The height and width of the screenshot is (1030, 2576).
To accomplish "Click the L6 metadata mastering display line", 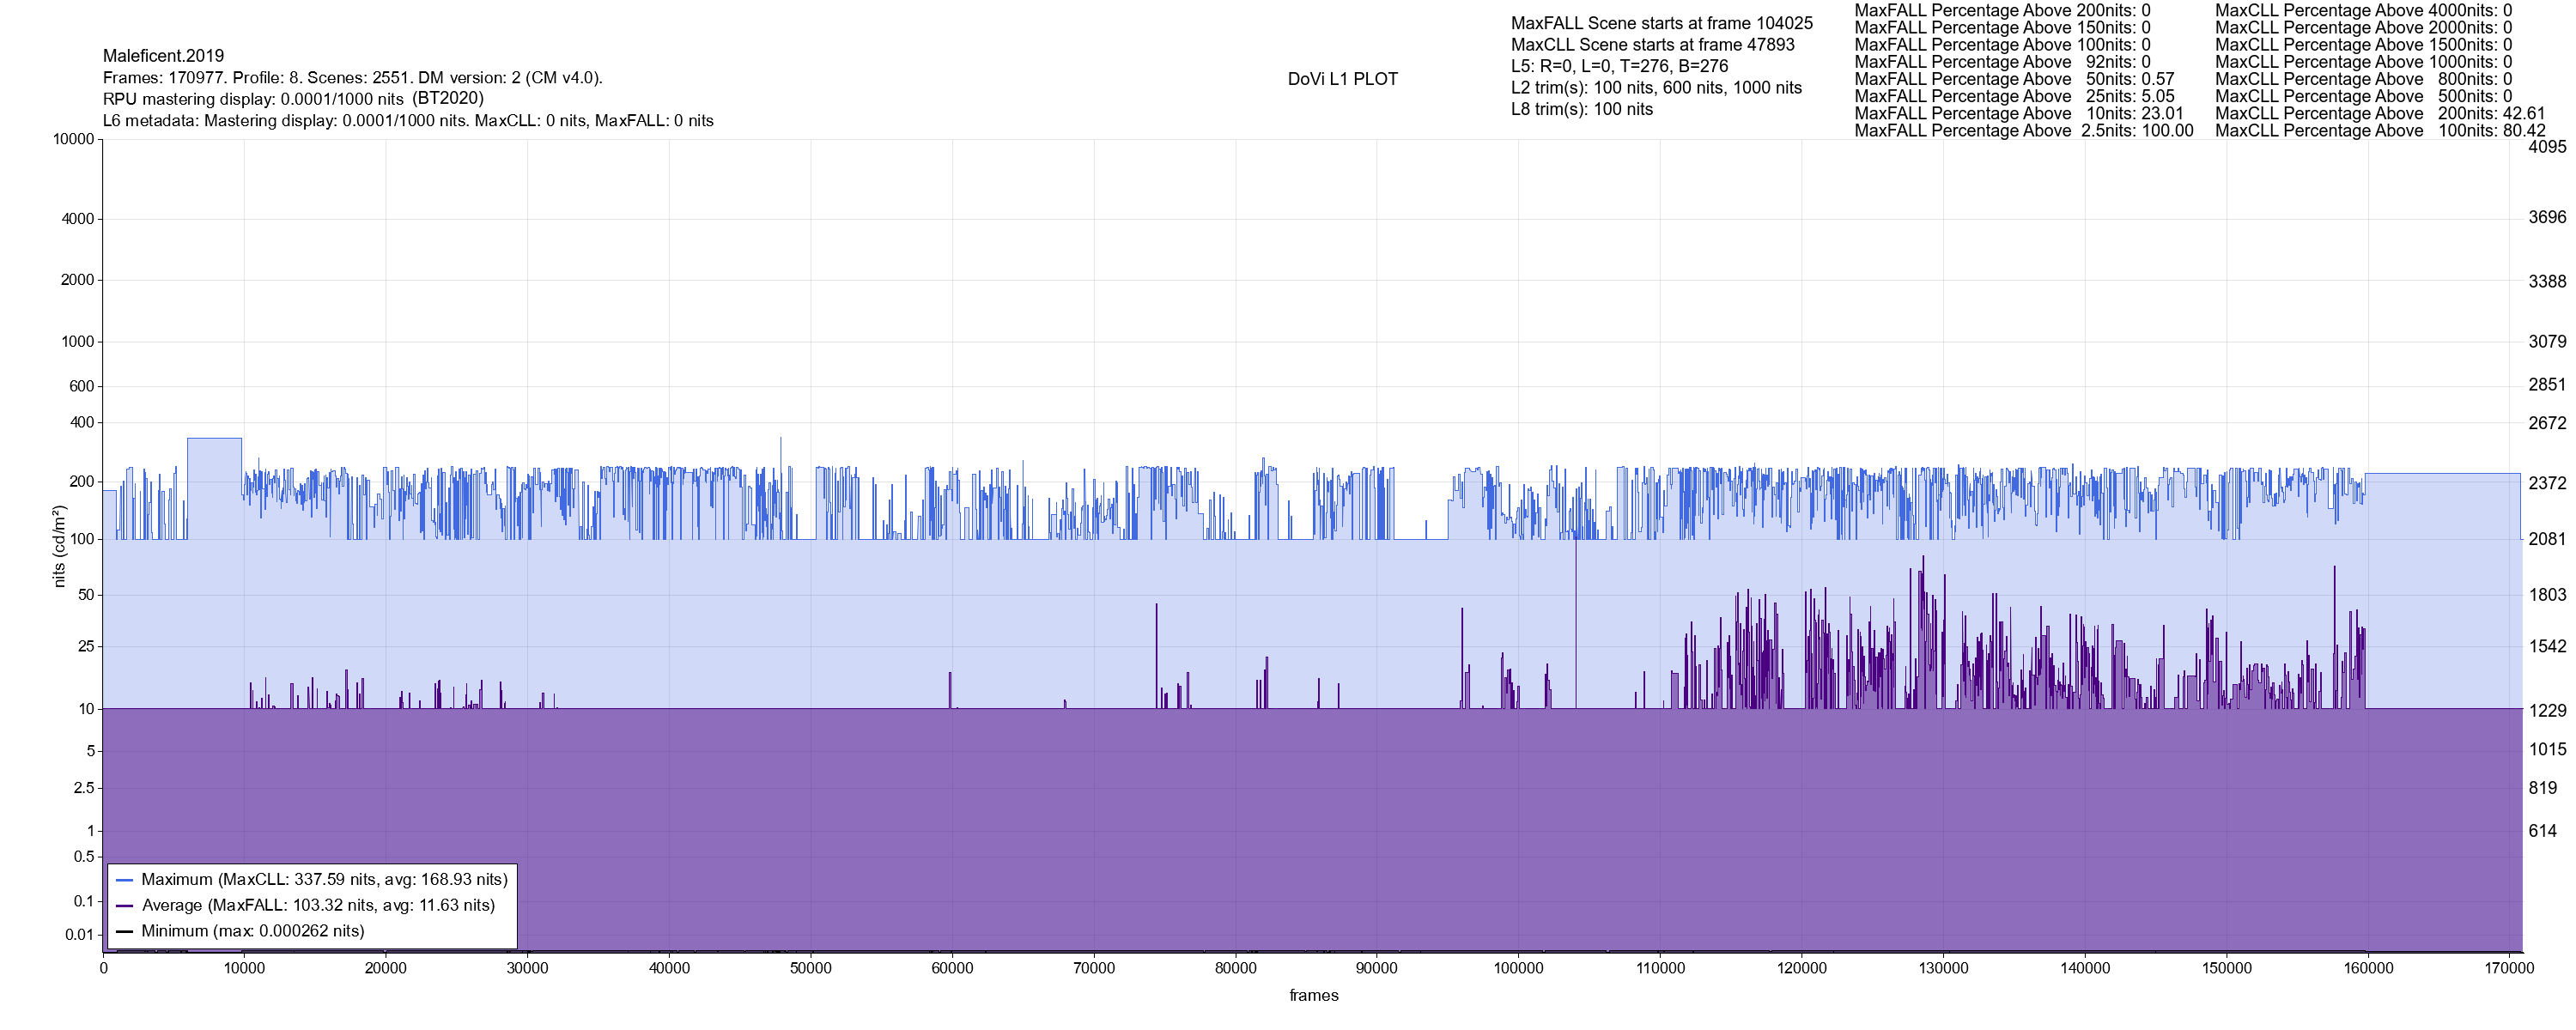I will (x=408, y=121).
